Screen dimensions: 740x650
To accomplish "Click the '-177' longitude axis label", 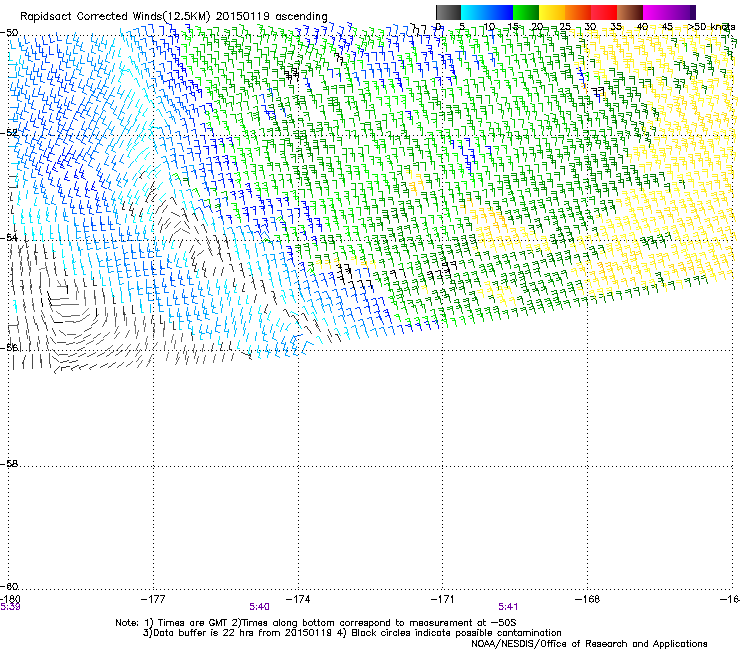I will 153,599.
